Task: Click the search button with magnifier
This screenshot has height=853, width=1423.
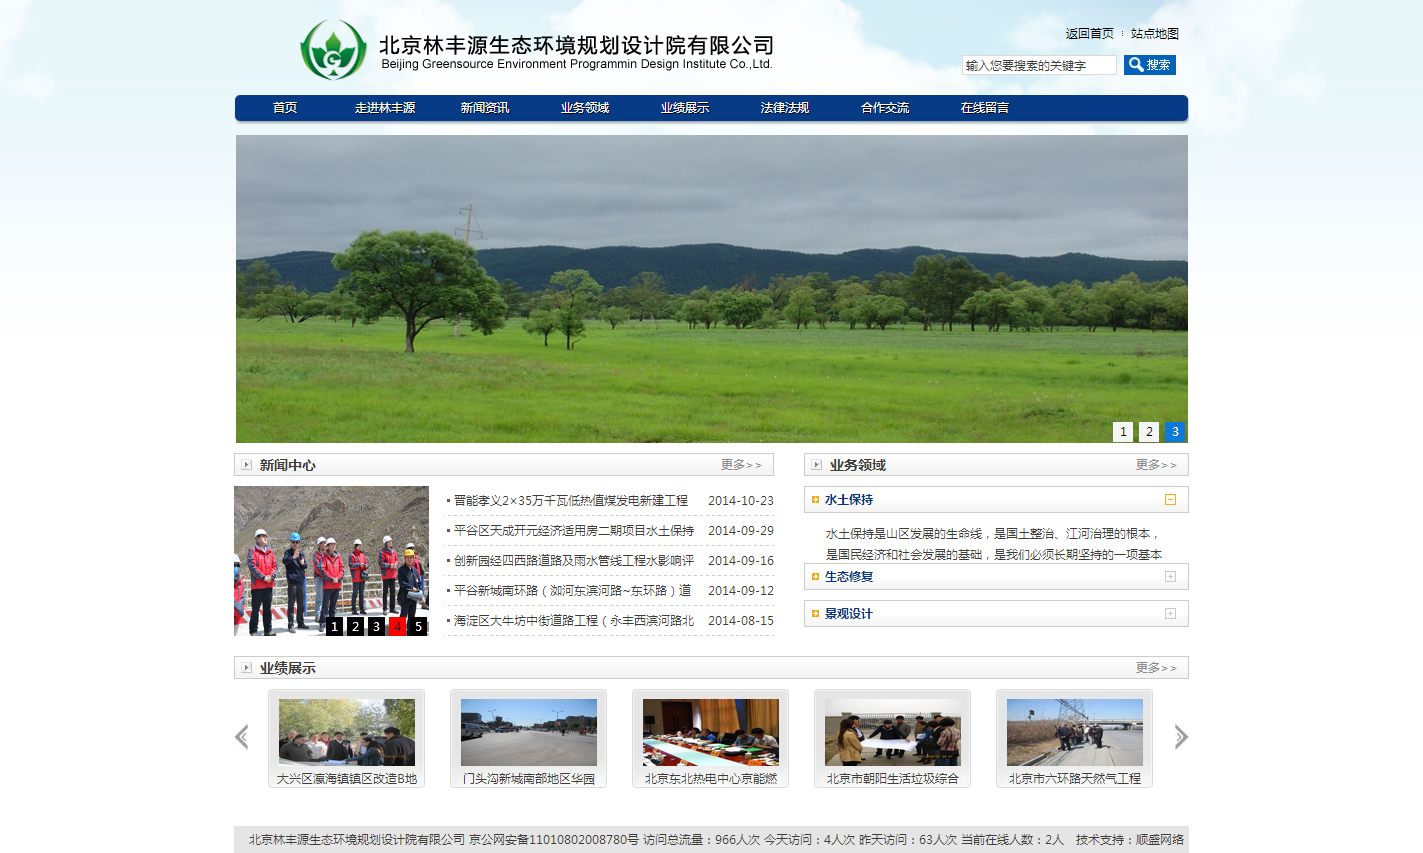Action: tap(1149, 65)
